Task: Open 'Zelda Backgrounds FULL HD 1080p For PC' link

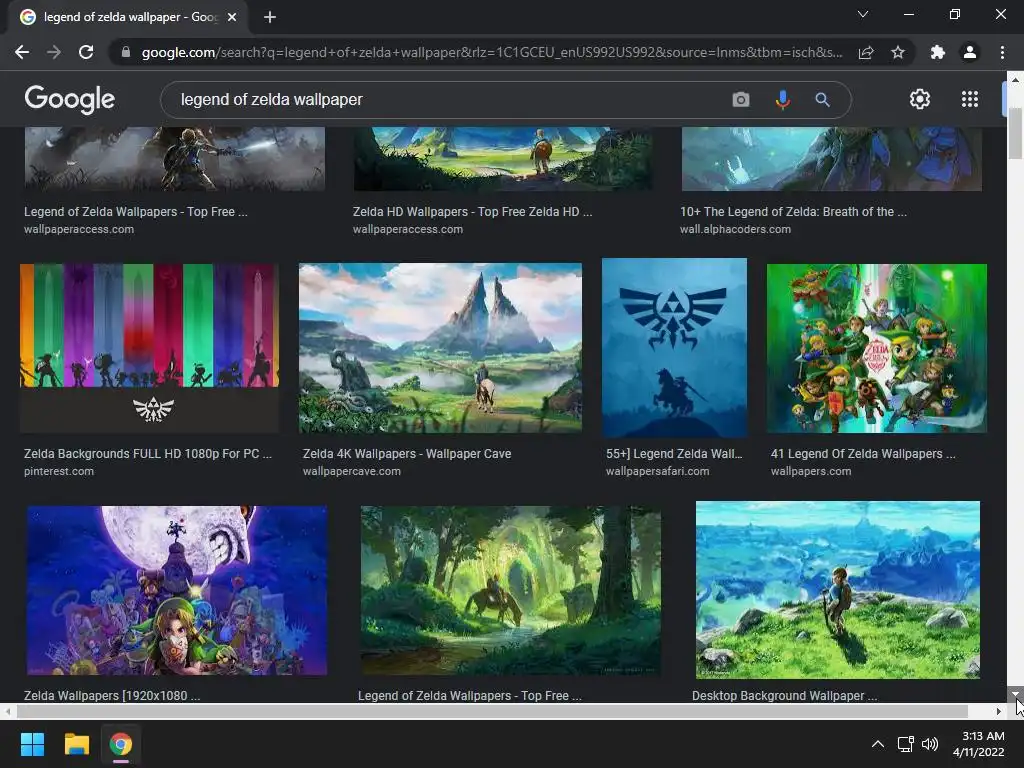Action: pos(148,454)
